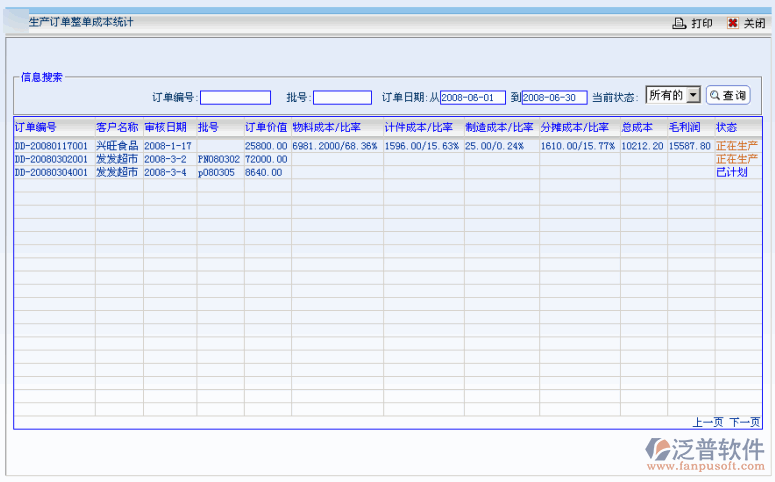Select order DD-20080304001 row
Image resolution: width=775 pixels, height=482 pixels.
click(x=51, y=172)
